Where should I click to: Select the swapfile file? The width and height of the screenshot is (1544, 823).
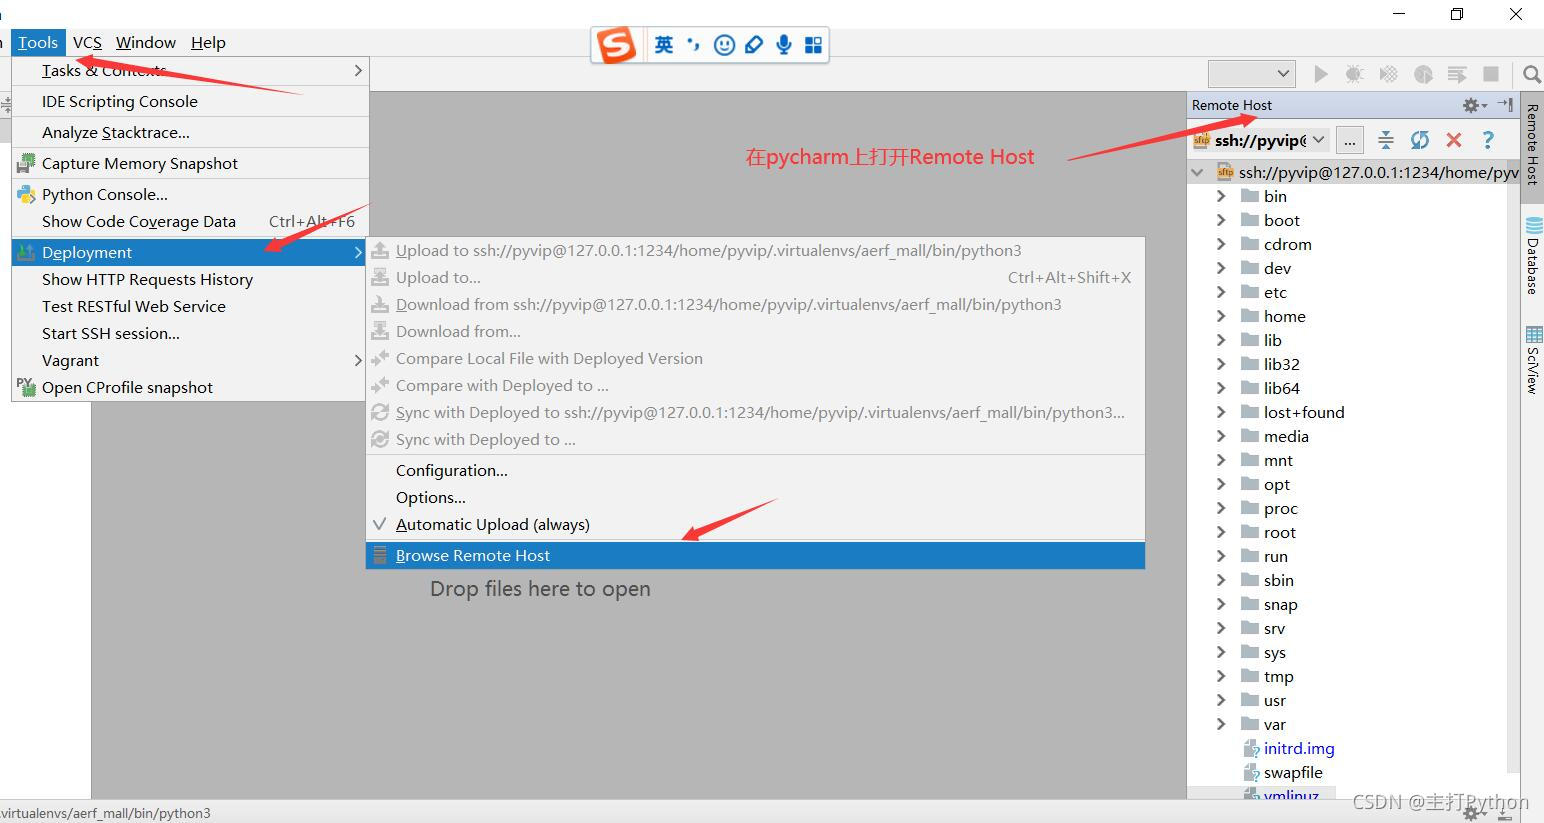pyautogui.click(x=1292, y=772)
